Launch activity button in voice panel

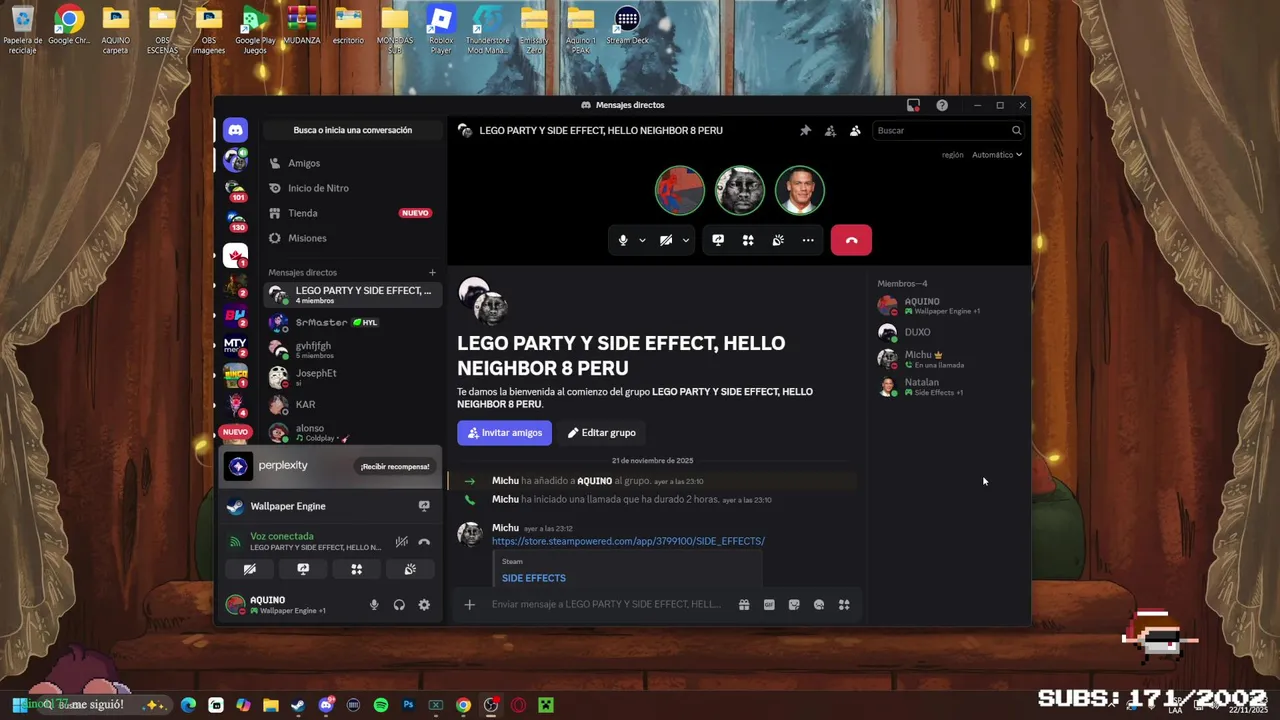pyautogui.click(x=356, y=569)
